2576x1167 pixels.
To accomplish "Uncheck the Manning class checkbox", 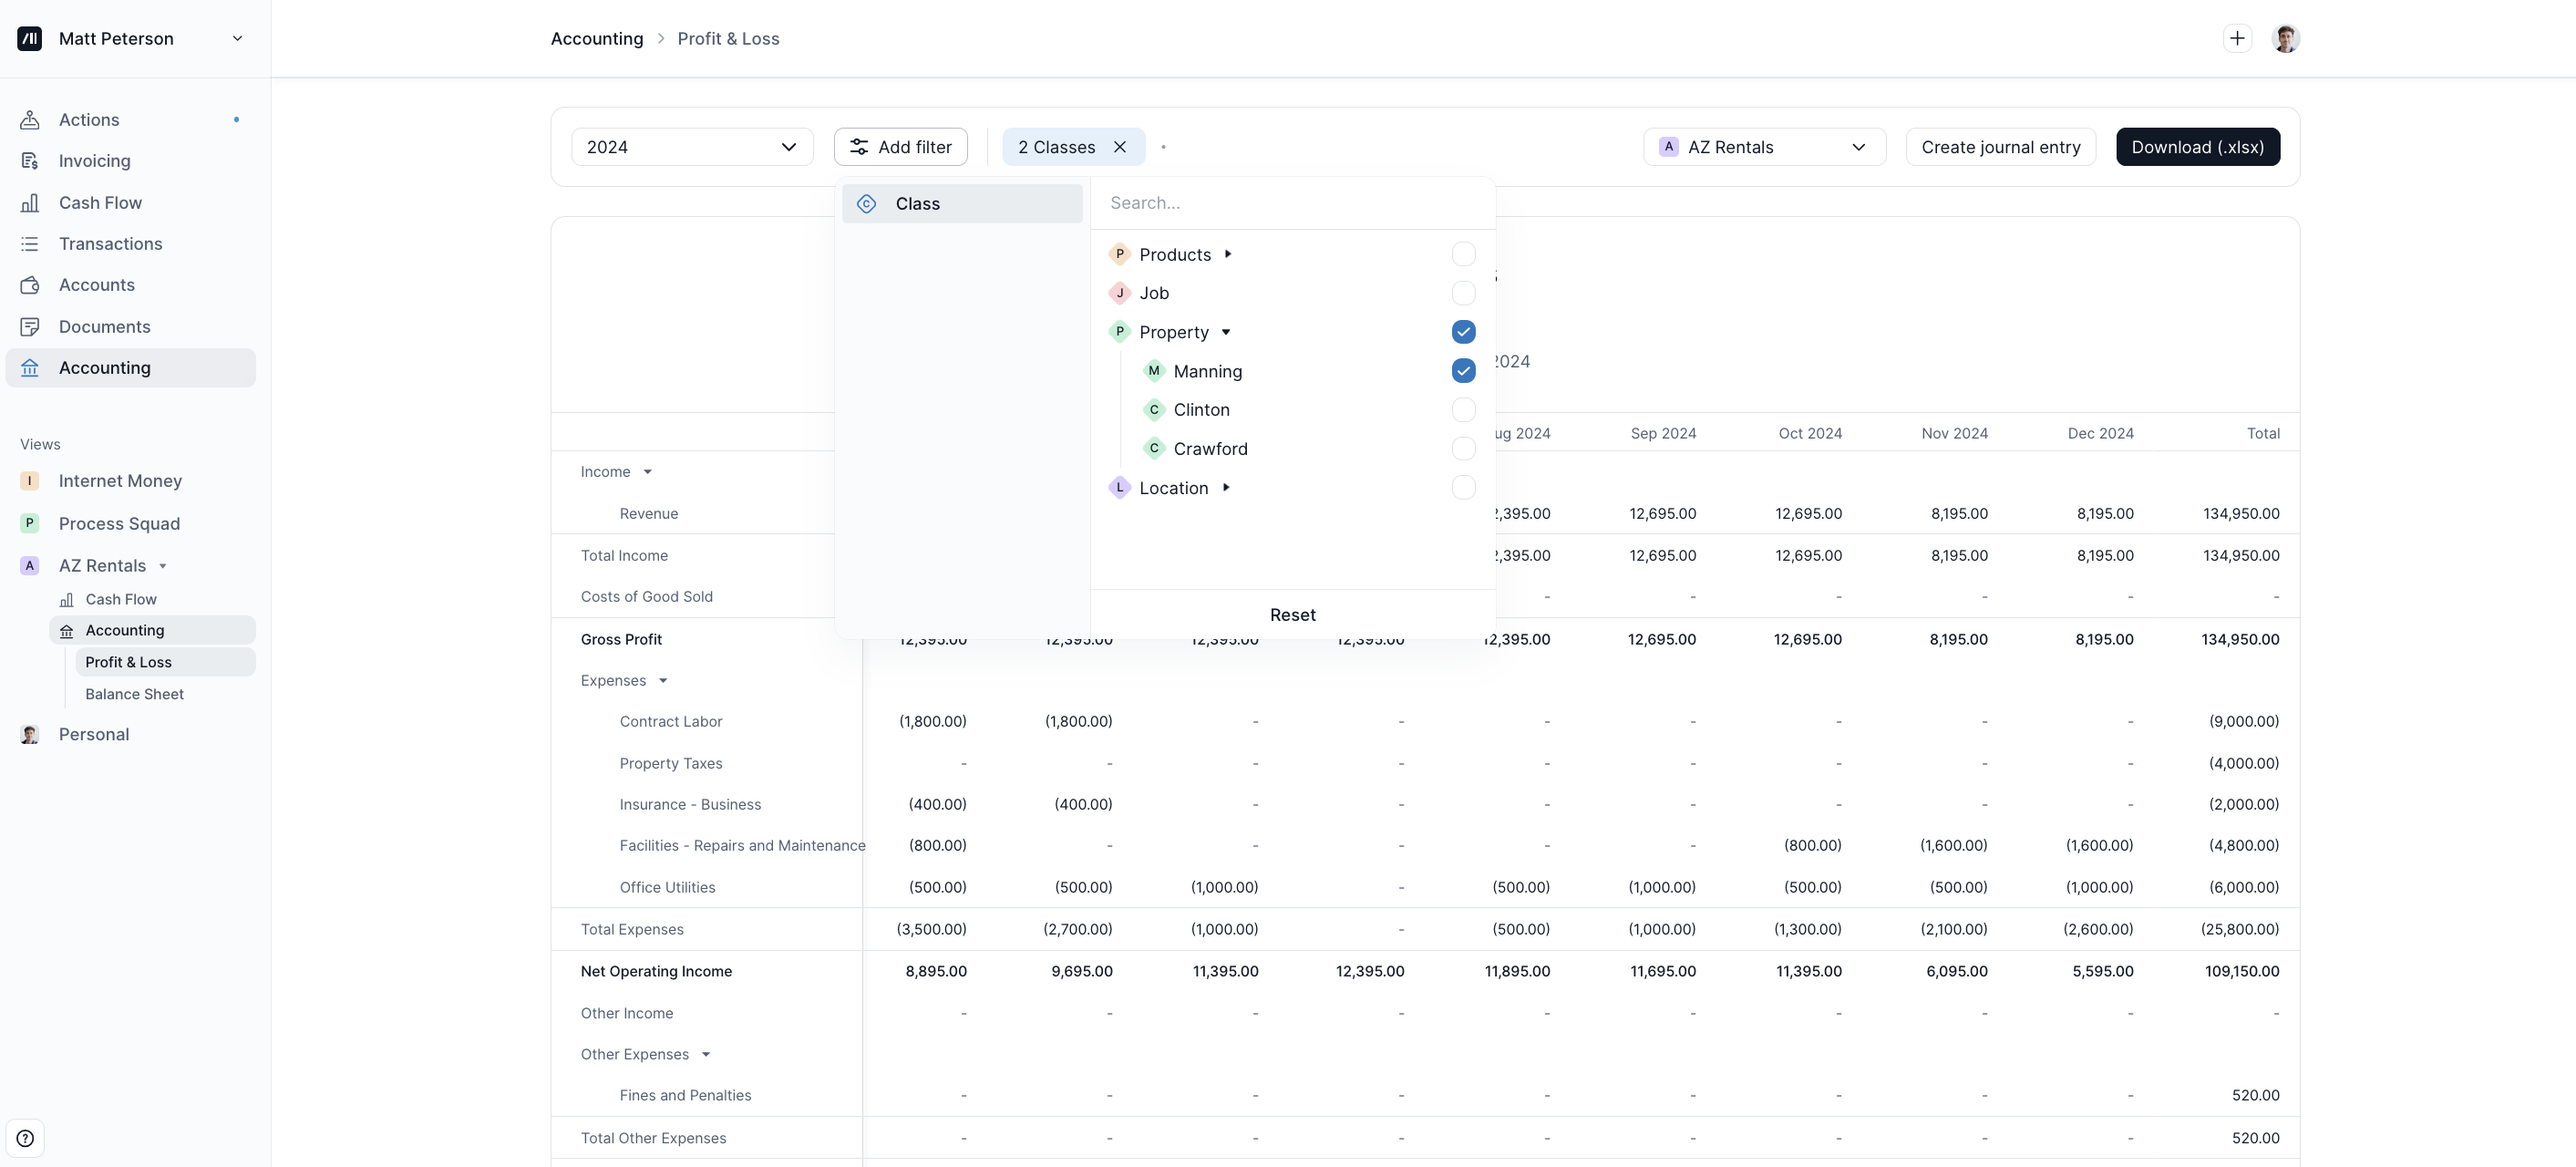I will [x=1463, y=371].
